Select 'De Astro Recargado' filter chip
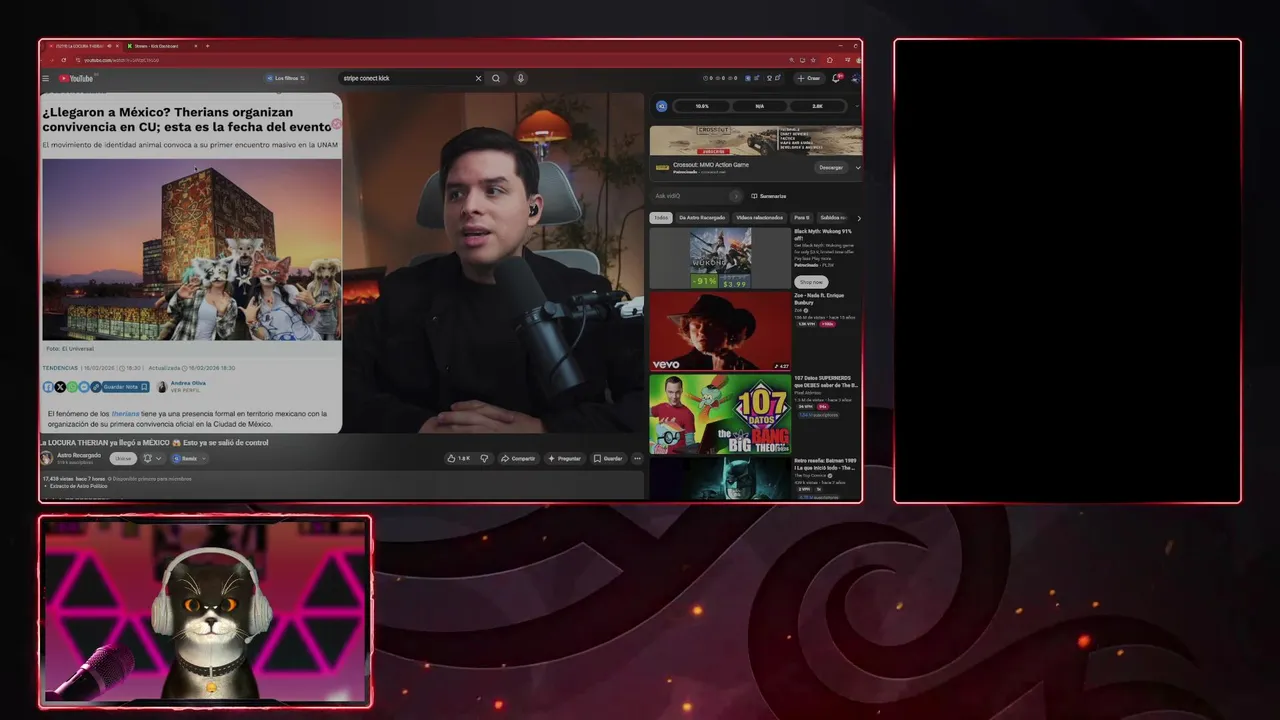The height and width of the screenshot is (720, 1280). 702,217
